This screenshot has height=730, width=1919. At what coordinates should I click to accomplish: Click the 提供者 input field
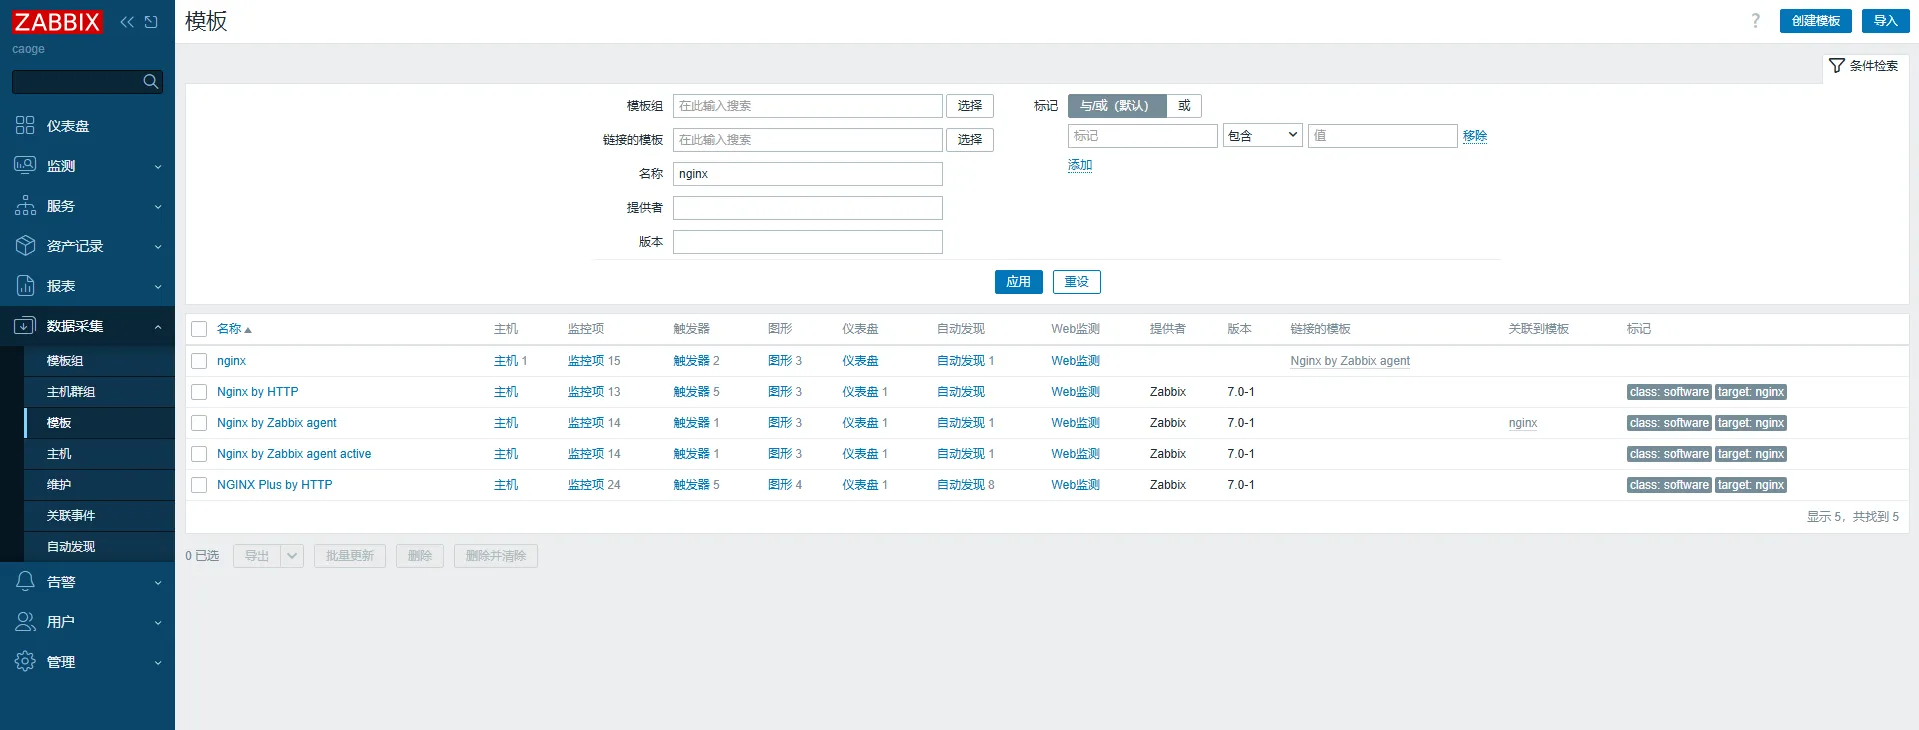pyautogui.click(x=808, y=208)
